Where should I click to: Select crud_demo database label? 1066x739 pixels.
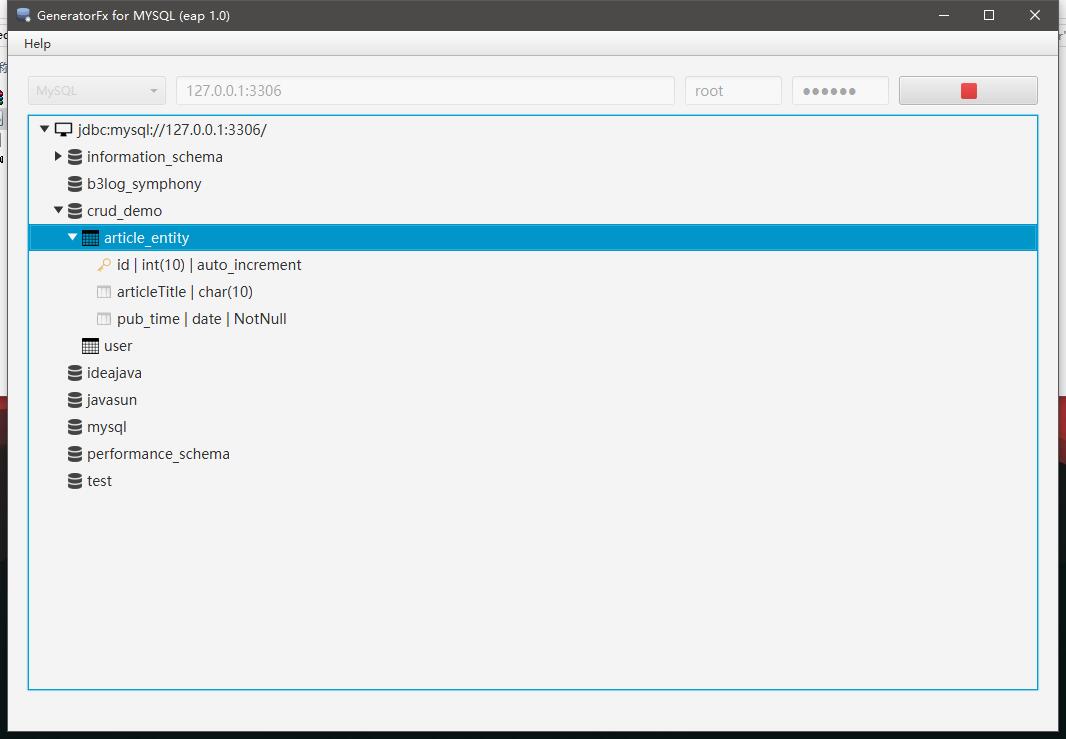124,211
